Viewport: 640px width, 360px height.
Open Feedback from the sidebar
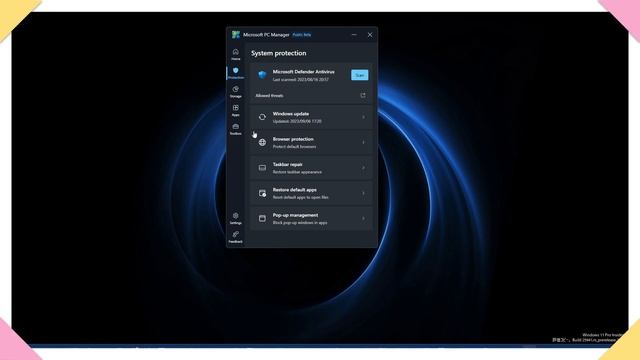(236, 237)
